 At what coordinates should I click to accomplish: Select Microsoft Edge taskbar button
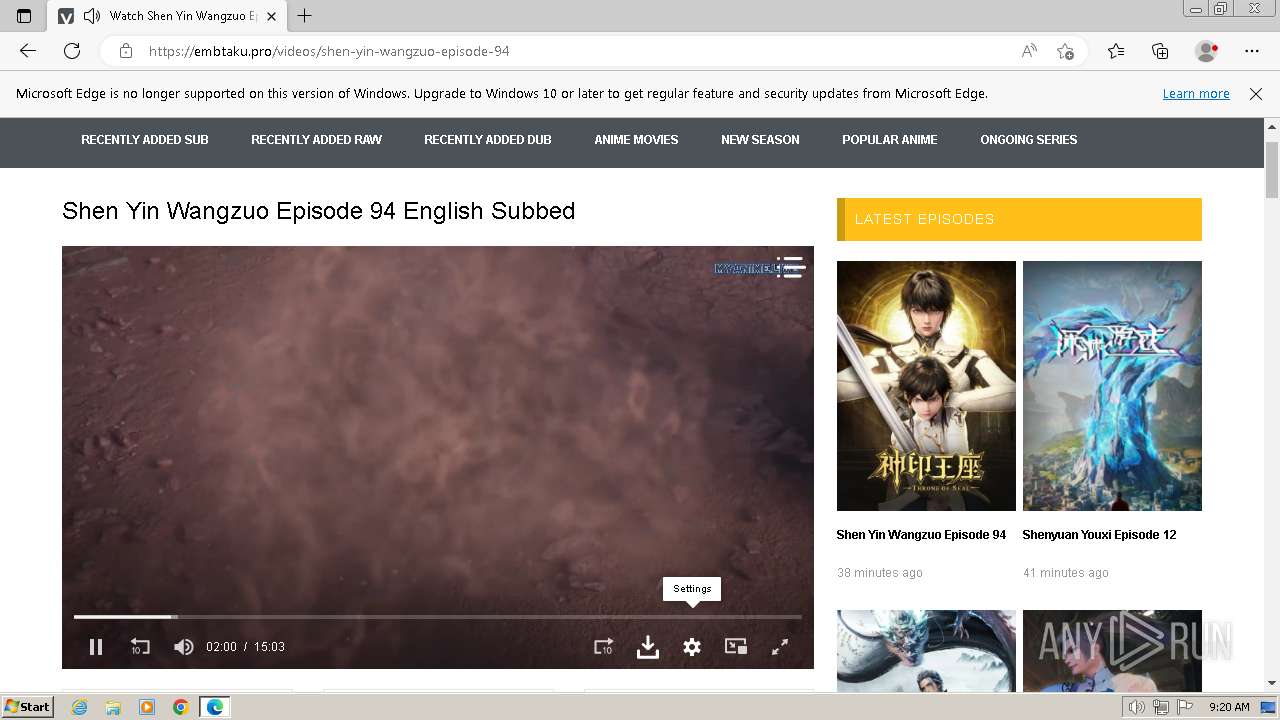[215, 707]
